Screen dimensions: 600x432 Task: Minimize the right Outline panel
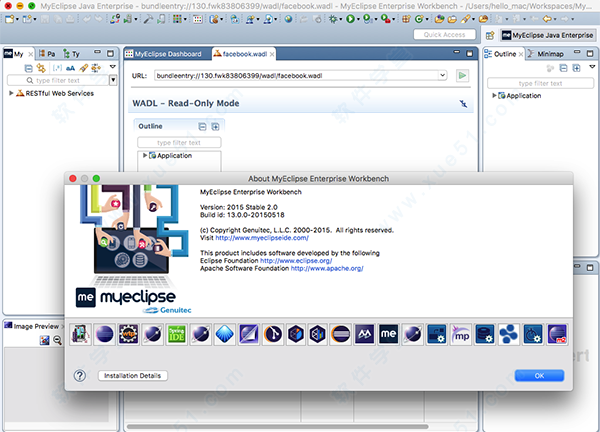(x=577, y=52)
